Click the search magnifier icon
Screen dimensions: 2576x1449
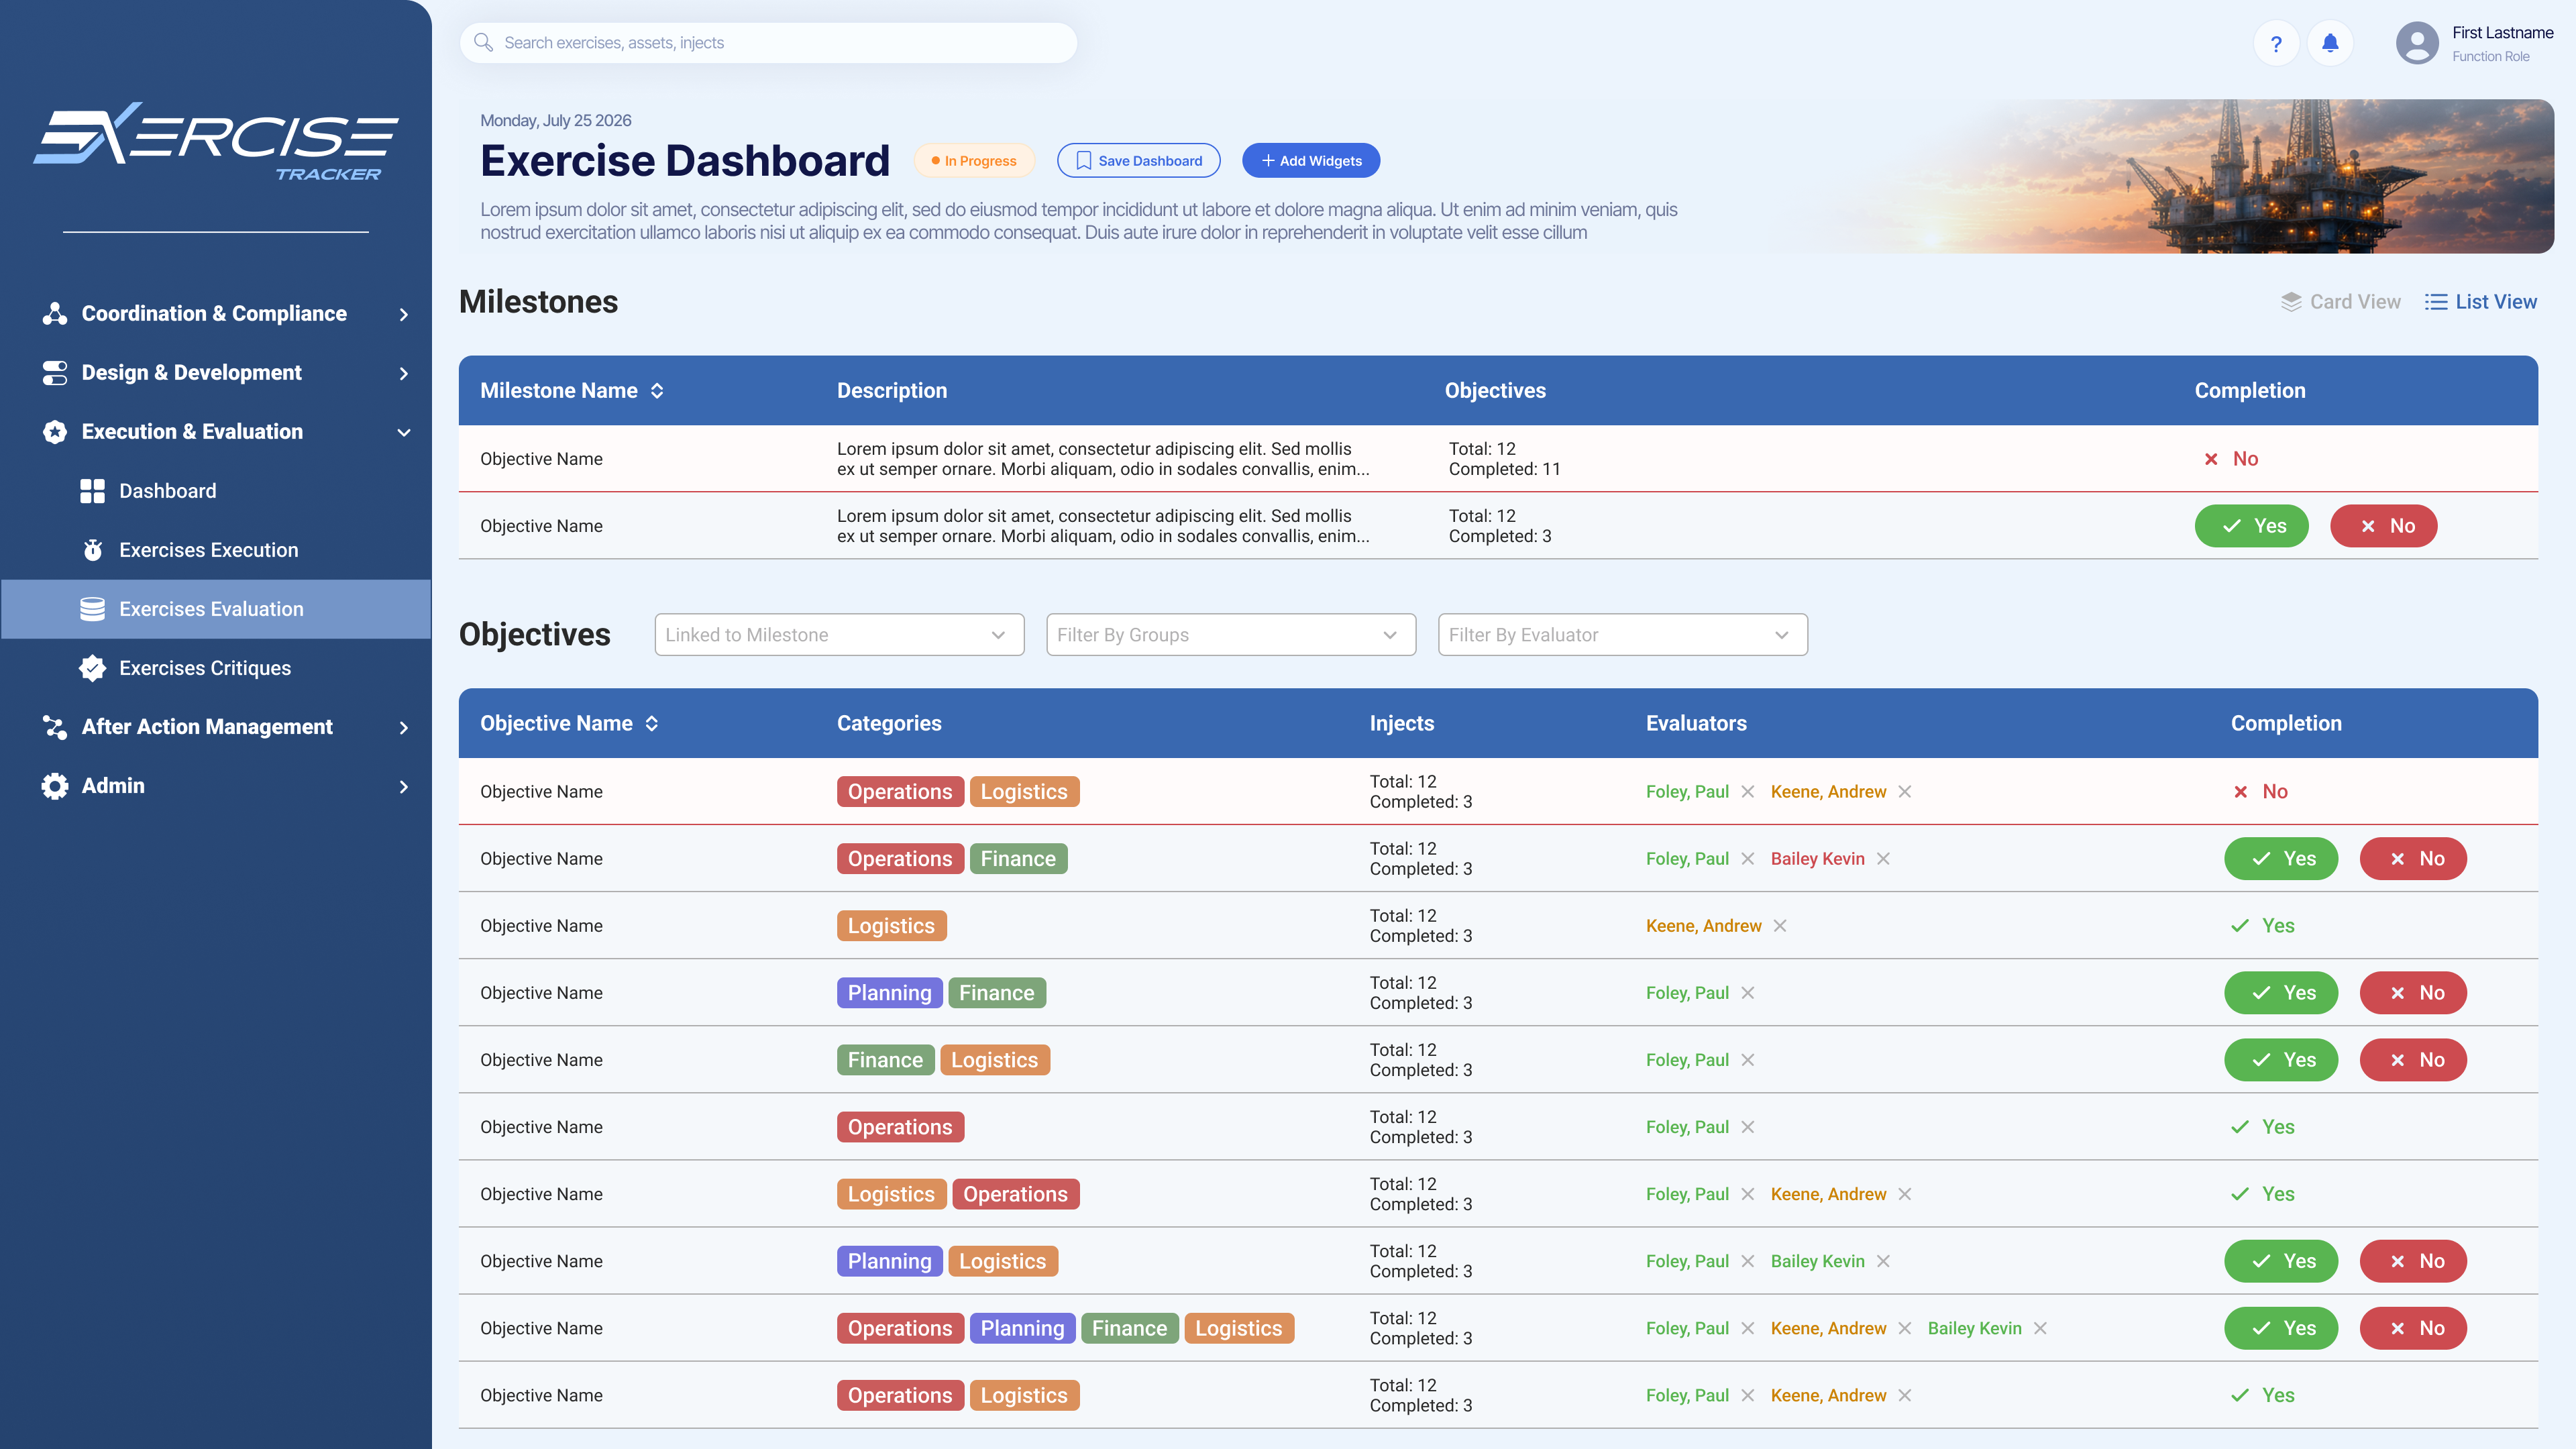tap(483, 42)
